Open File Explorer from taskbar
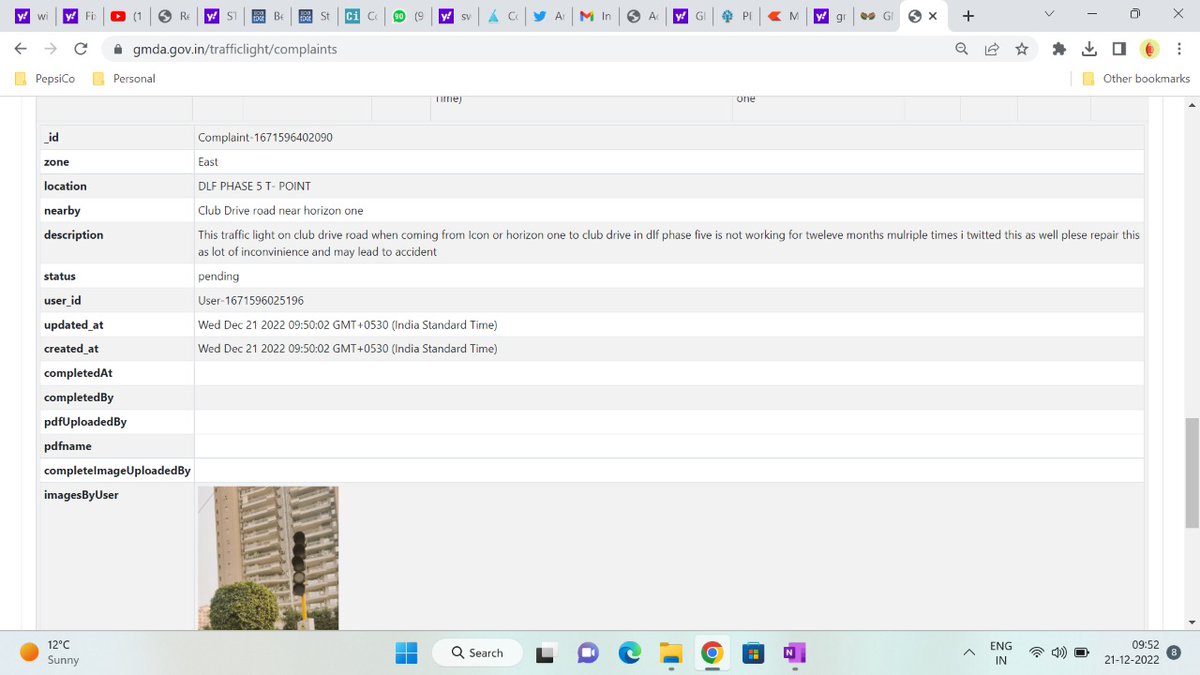This screenshot has height=675, width=1200. pos(670,653)
